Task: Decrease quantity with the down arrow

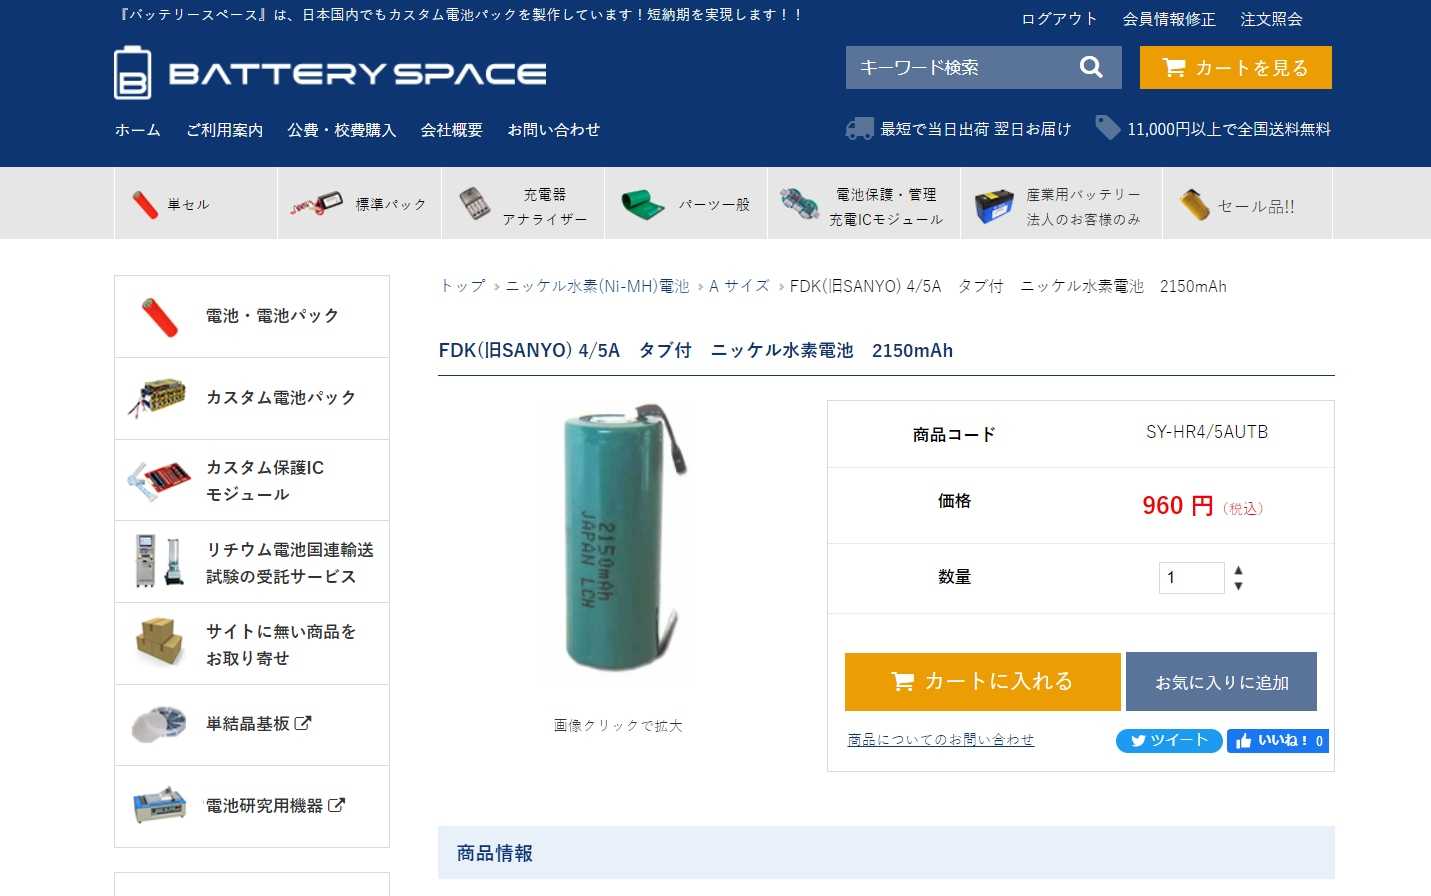Action: pos(1238,586)
